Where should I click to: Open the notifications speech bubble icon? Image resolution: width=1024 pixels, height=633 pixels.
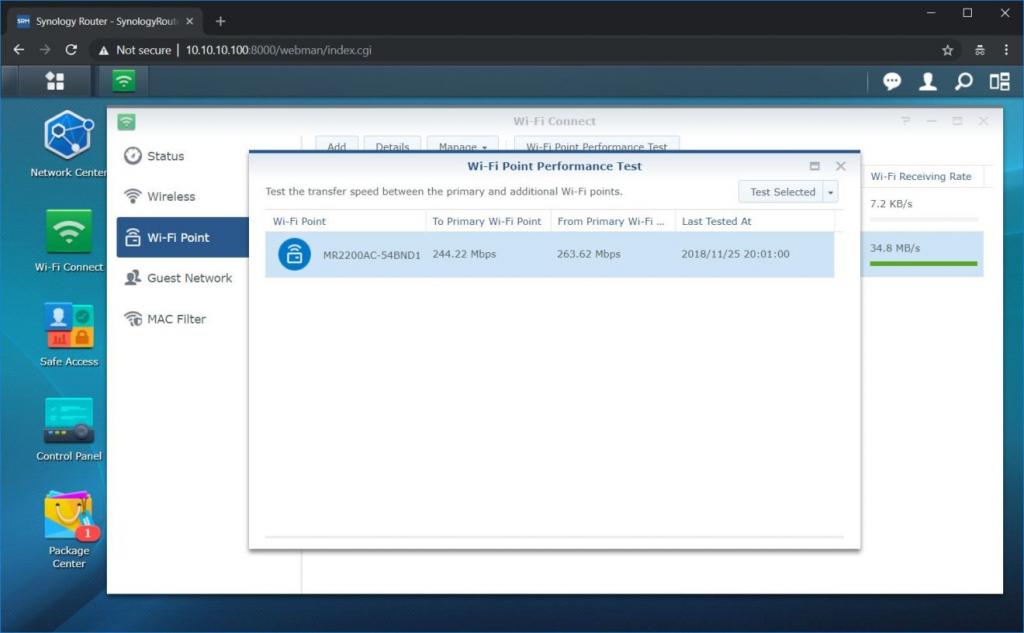[x=891, y=81]
